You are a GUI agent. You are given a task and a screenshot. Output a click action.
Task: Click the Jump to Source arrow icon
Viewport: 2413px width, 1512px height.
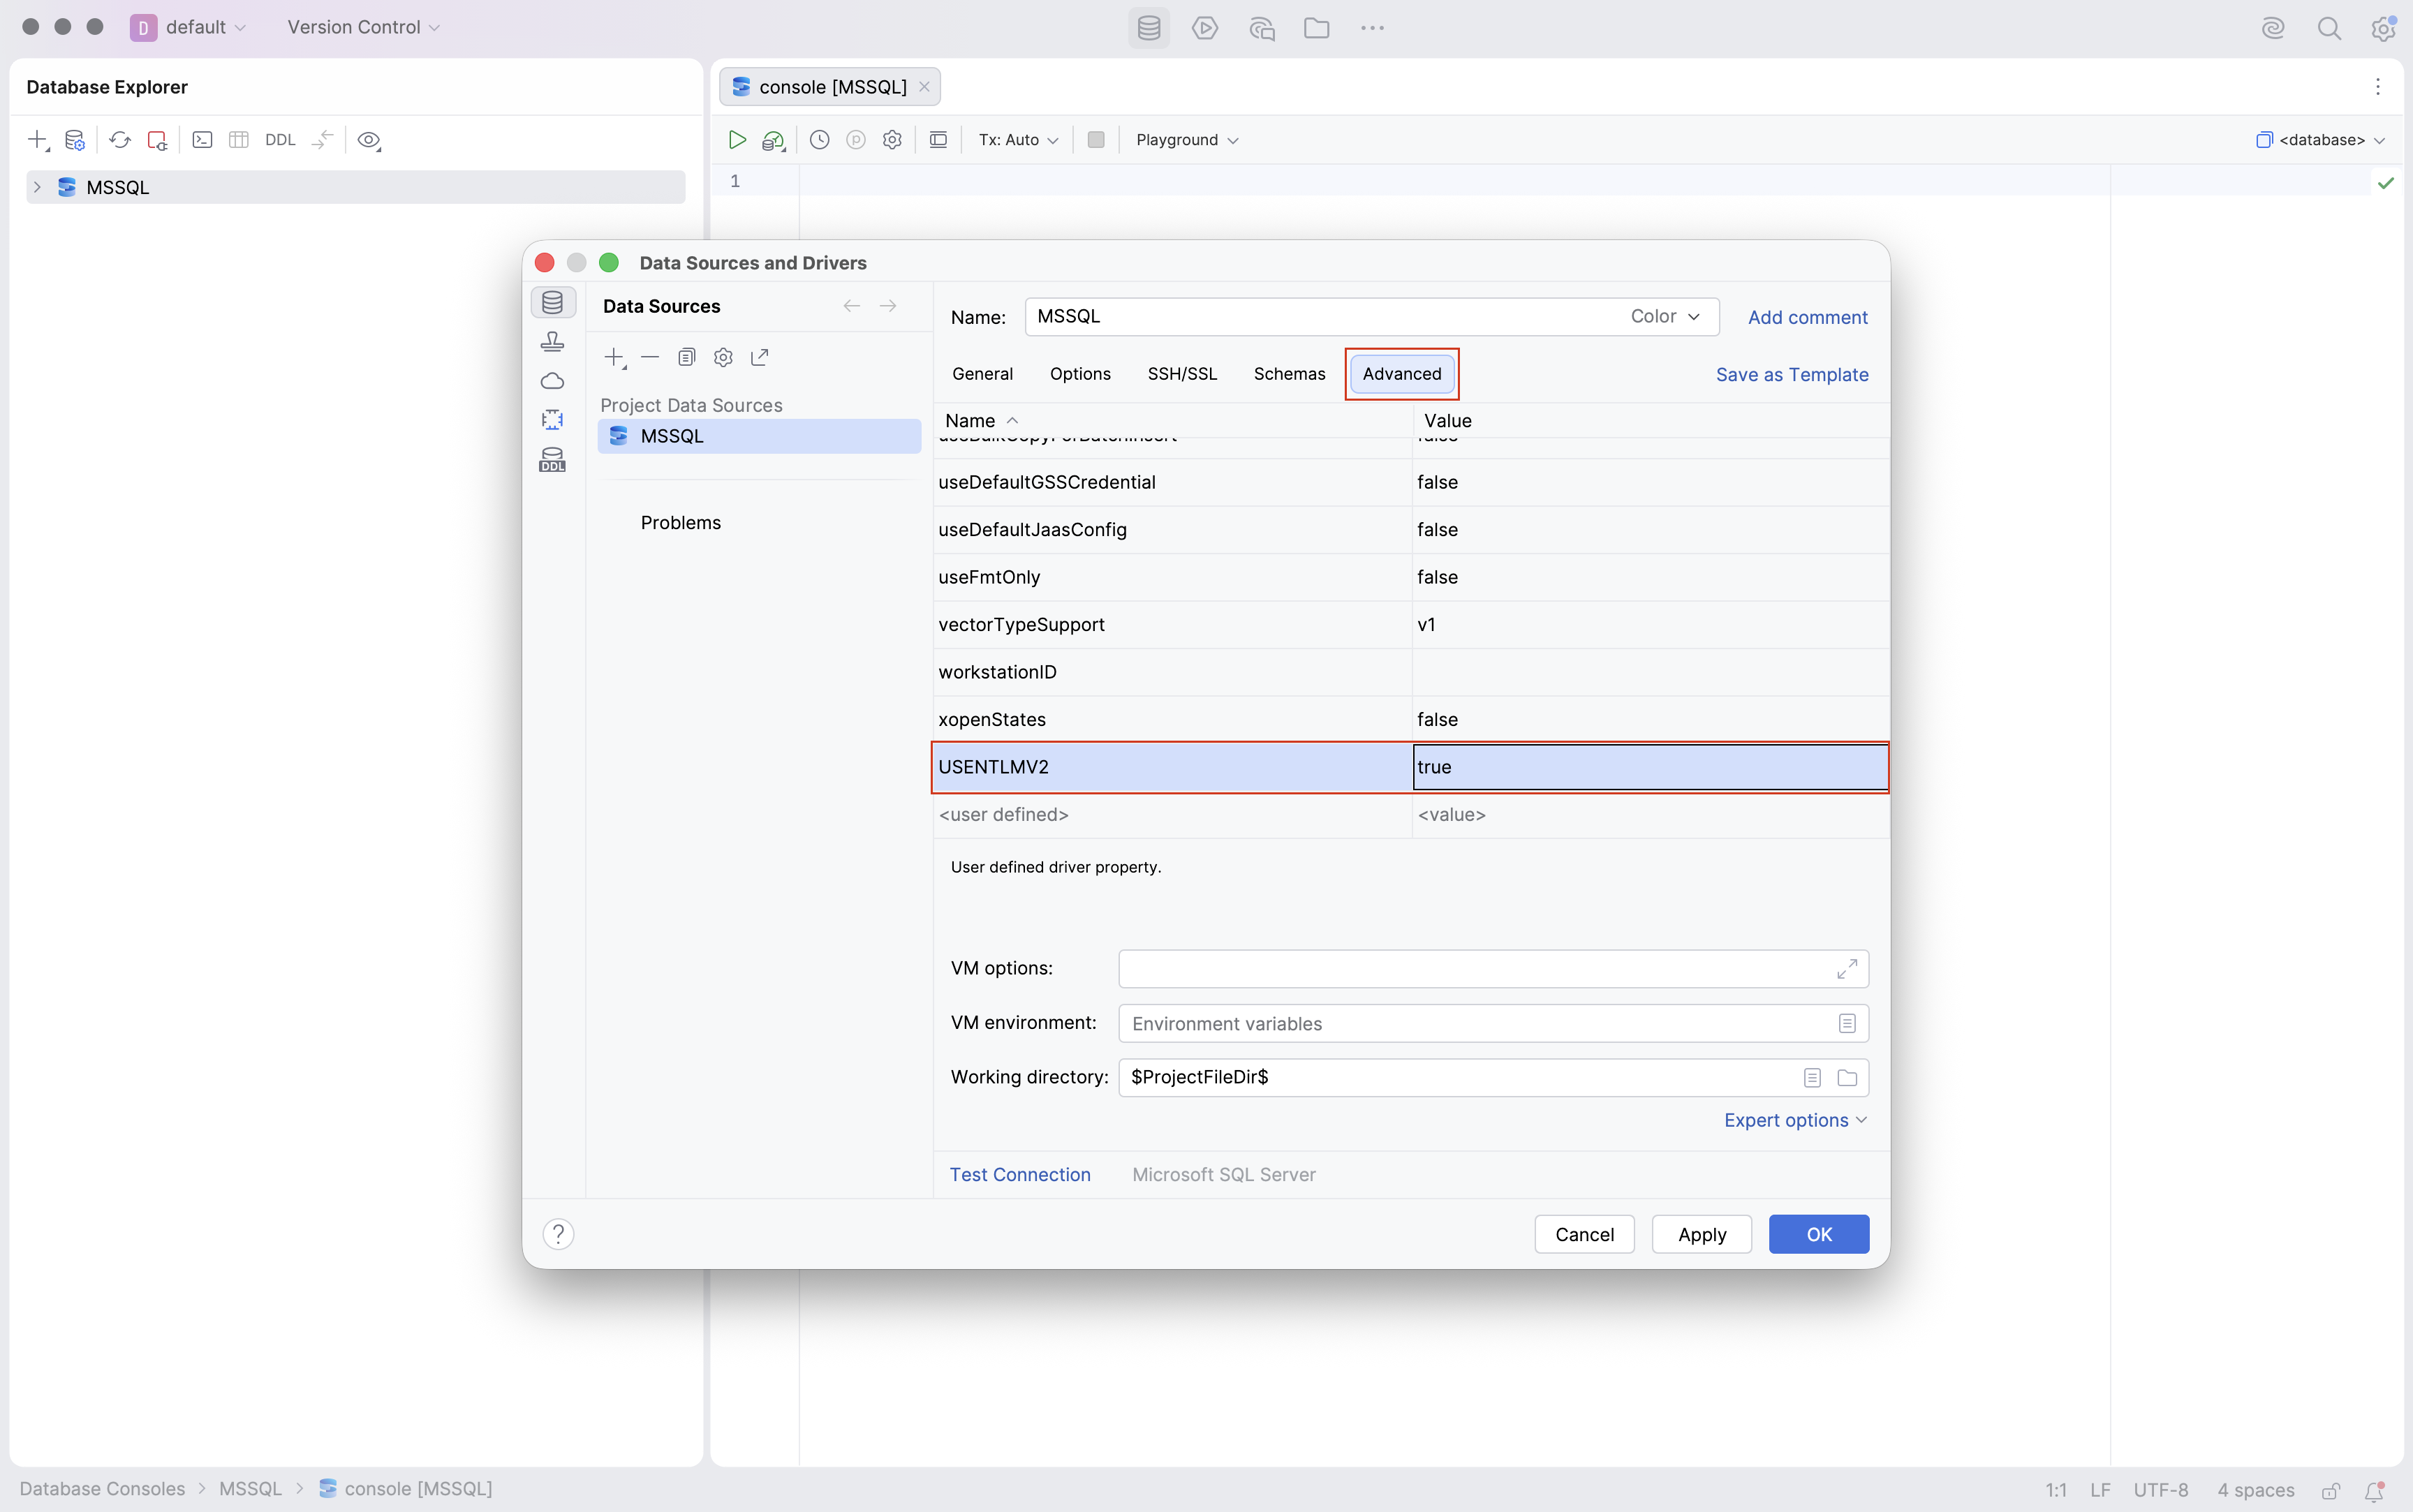[x=322, y=140]
